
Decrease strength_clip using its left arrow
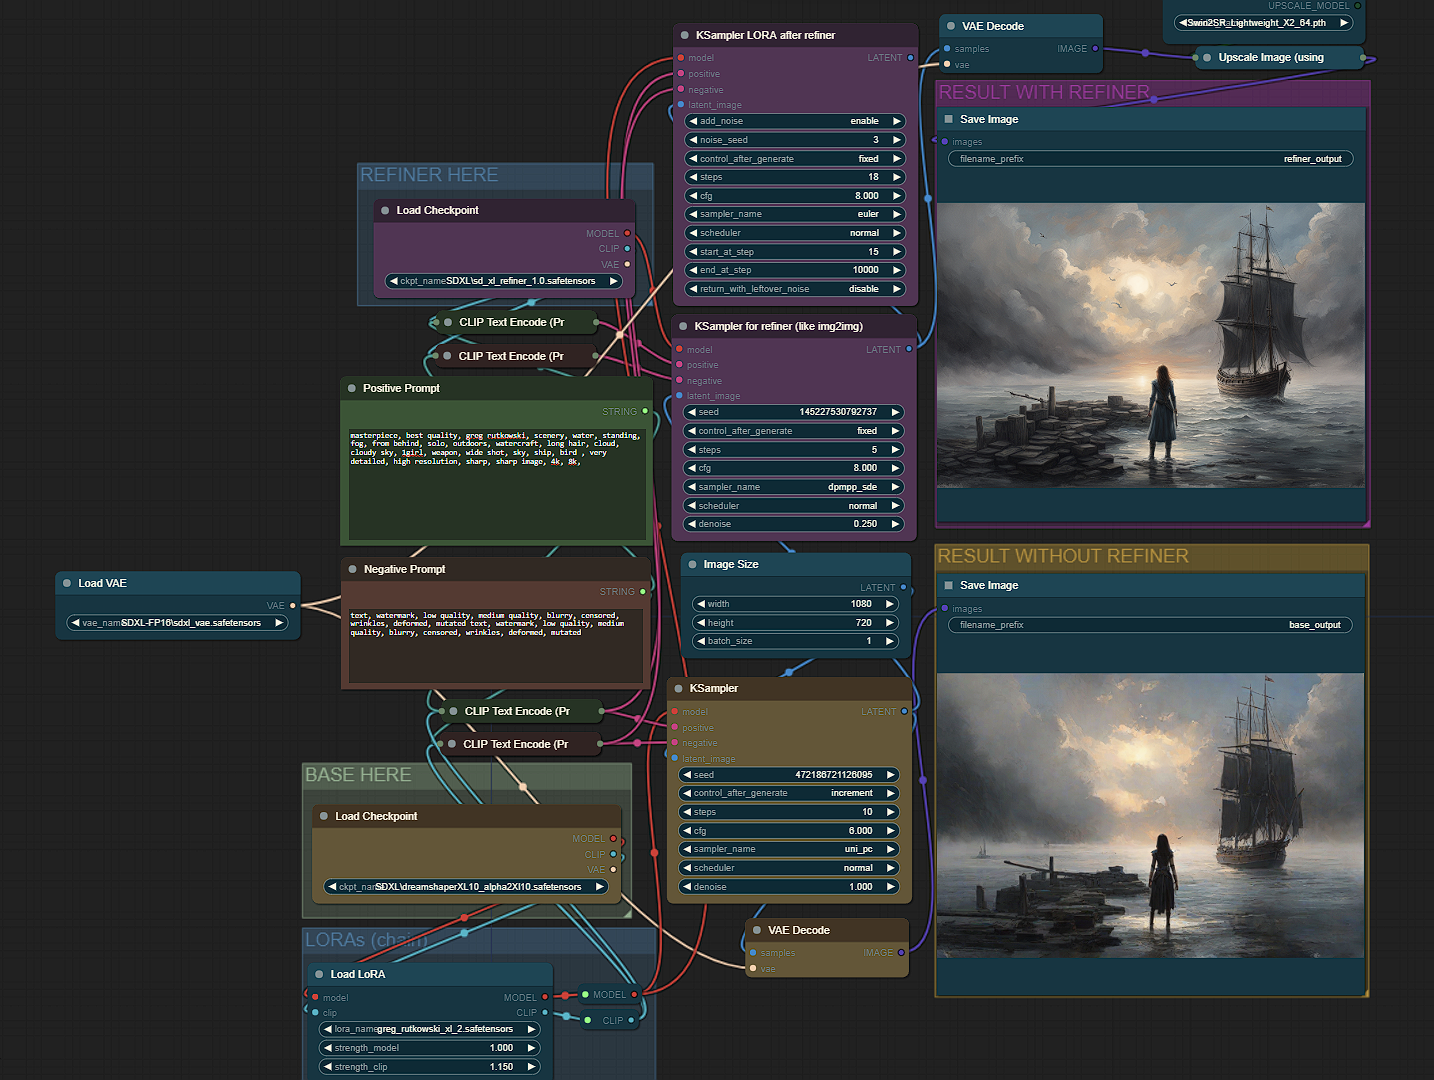(327, 1067)
